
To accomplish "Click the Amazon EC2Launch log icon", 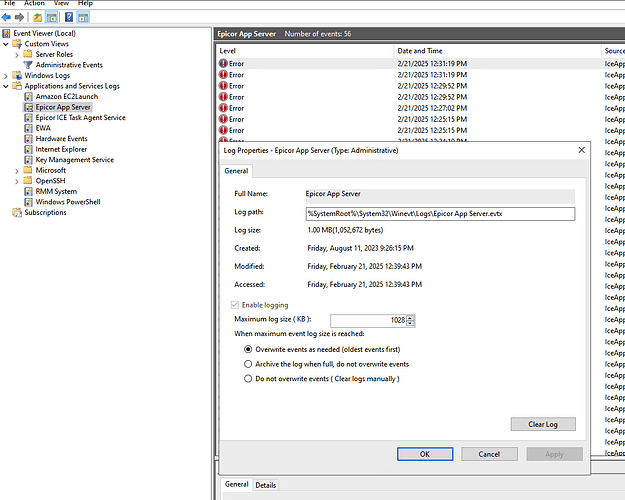I will (28, 96).
